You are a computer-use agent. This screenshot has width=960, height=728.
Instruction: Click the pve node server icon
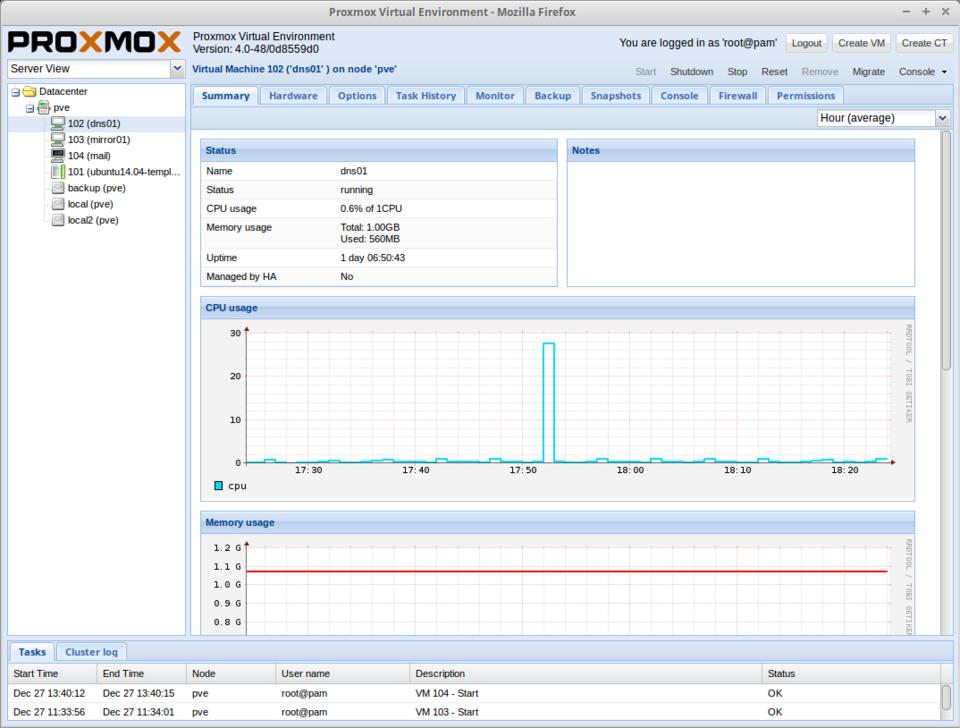point(43,108)
